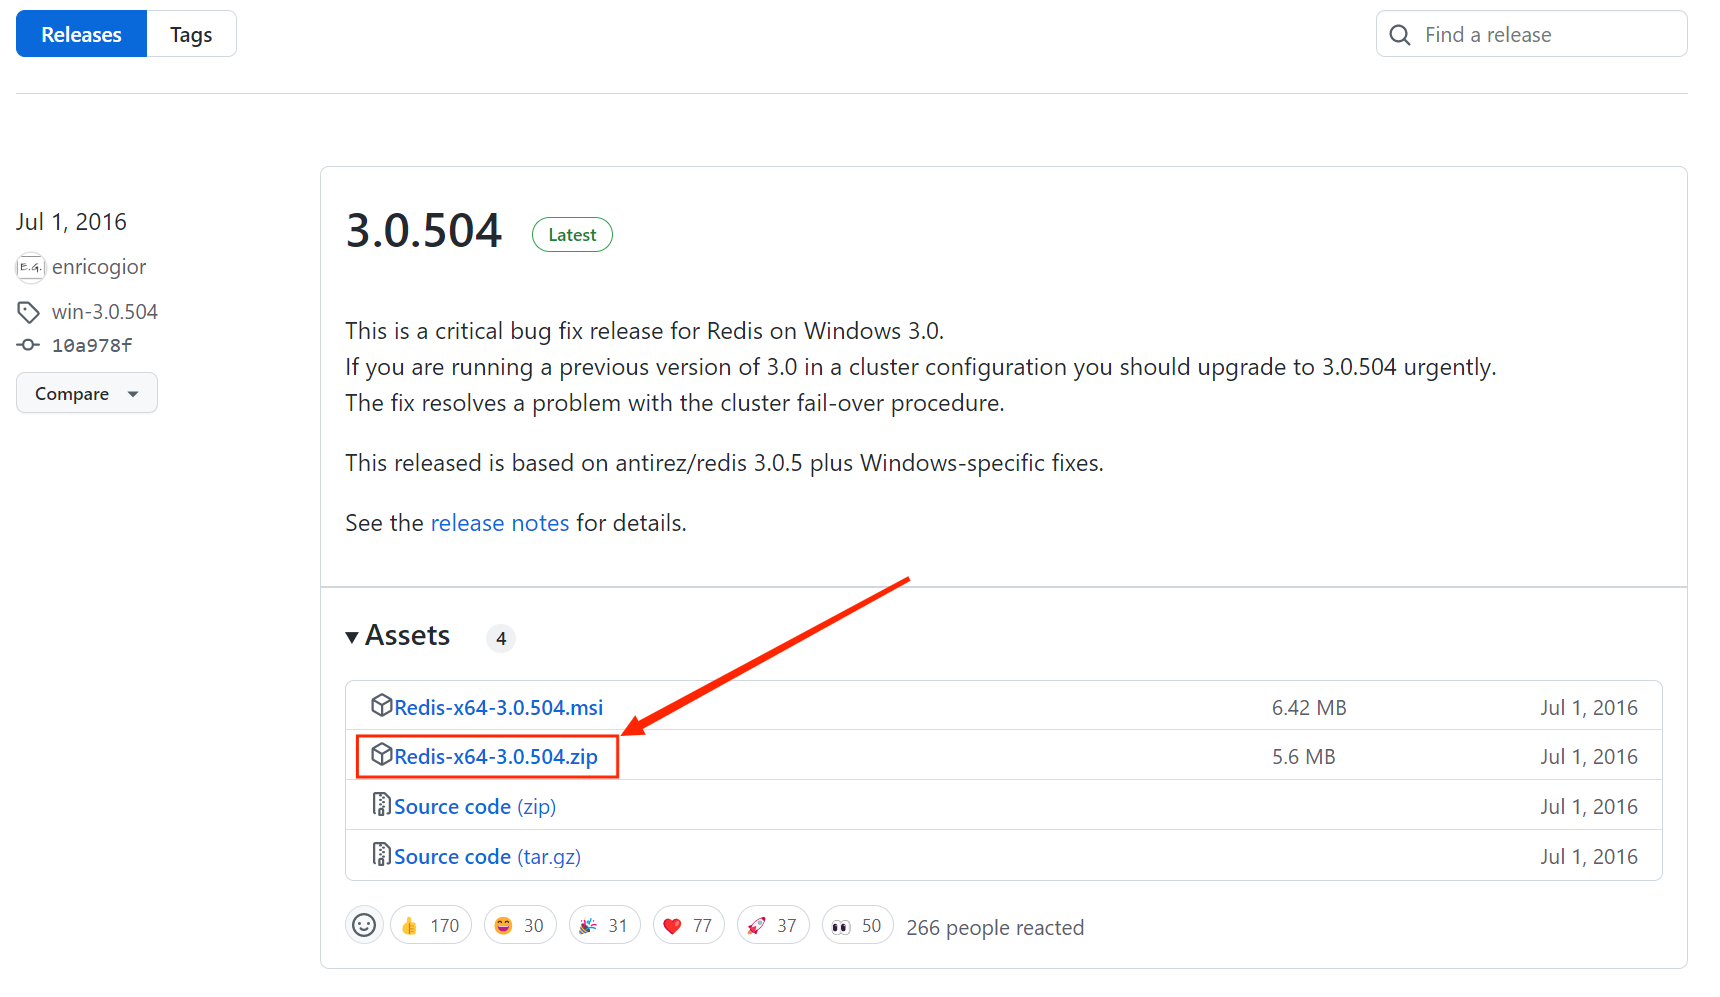This screenshot has width=1720, height=997.
Task: Download Source code (zip)
Action: (474, 807)
